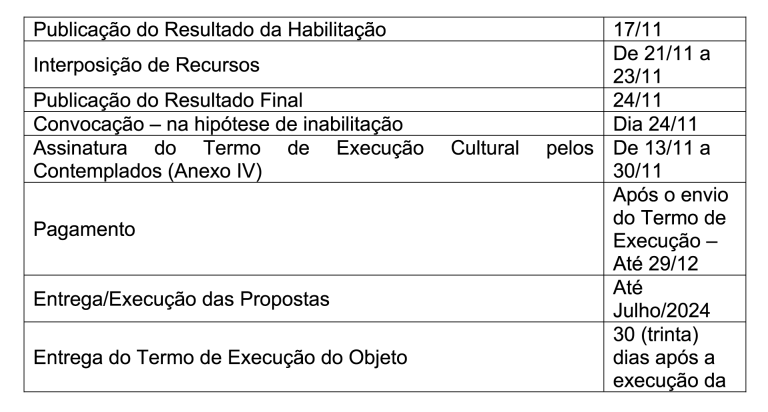Select the "Dia 24/11" cell
The height and width of the screenshot is (412, 768).
[657, 123]
